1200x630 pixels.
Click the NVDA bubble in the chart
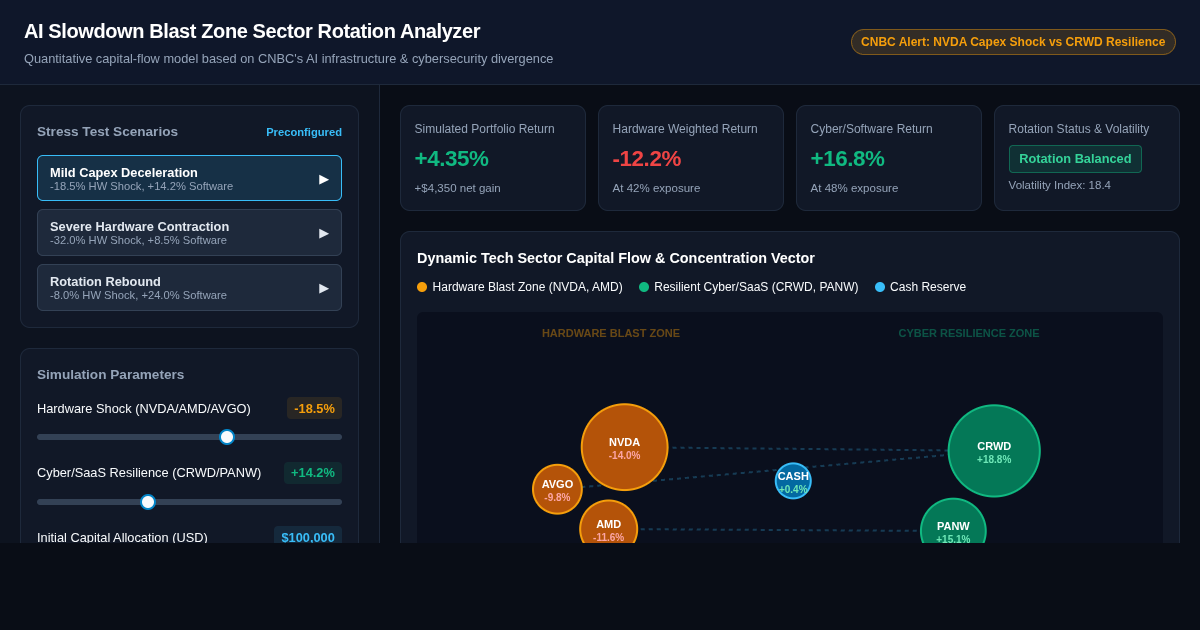[x=625, y=447]
